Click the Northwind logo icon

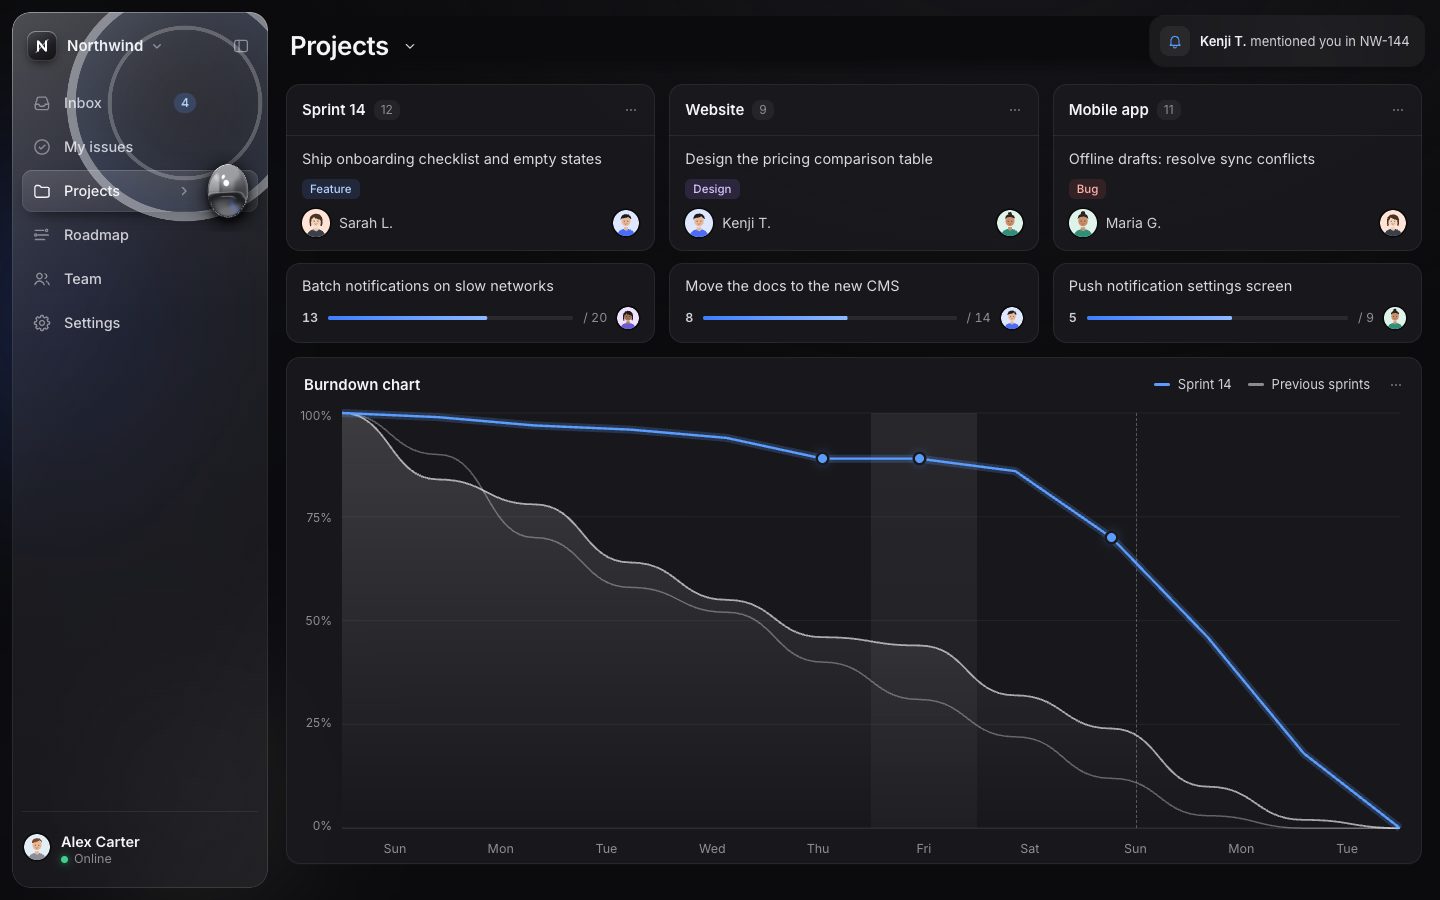pyautogui.click(x=42, y=46)
